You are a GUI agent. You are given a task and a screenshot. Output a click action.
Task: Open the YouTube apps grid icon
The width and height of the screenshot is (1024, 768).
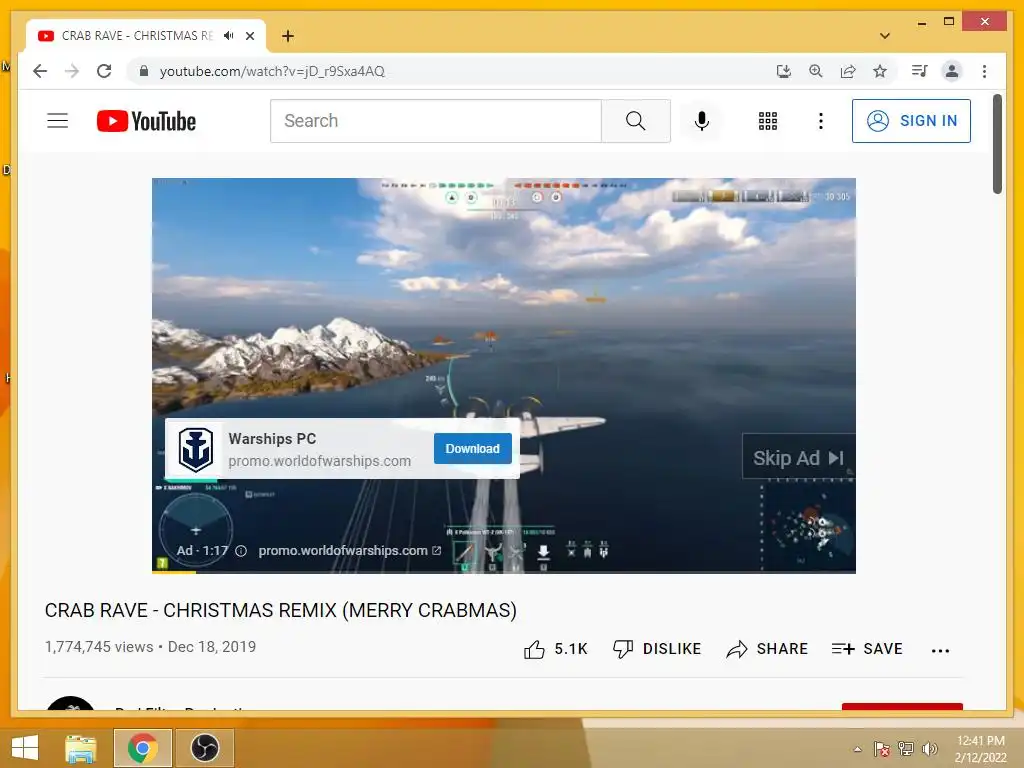pyautogui.click(x=767, y=121)
